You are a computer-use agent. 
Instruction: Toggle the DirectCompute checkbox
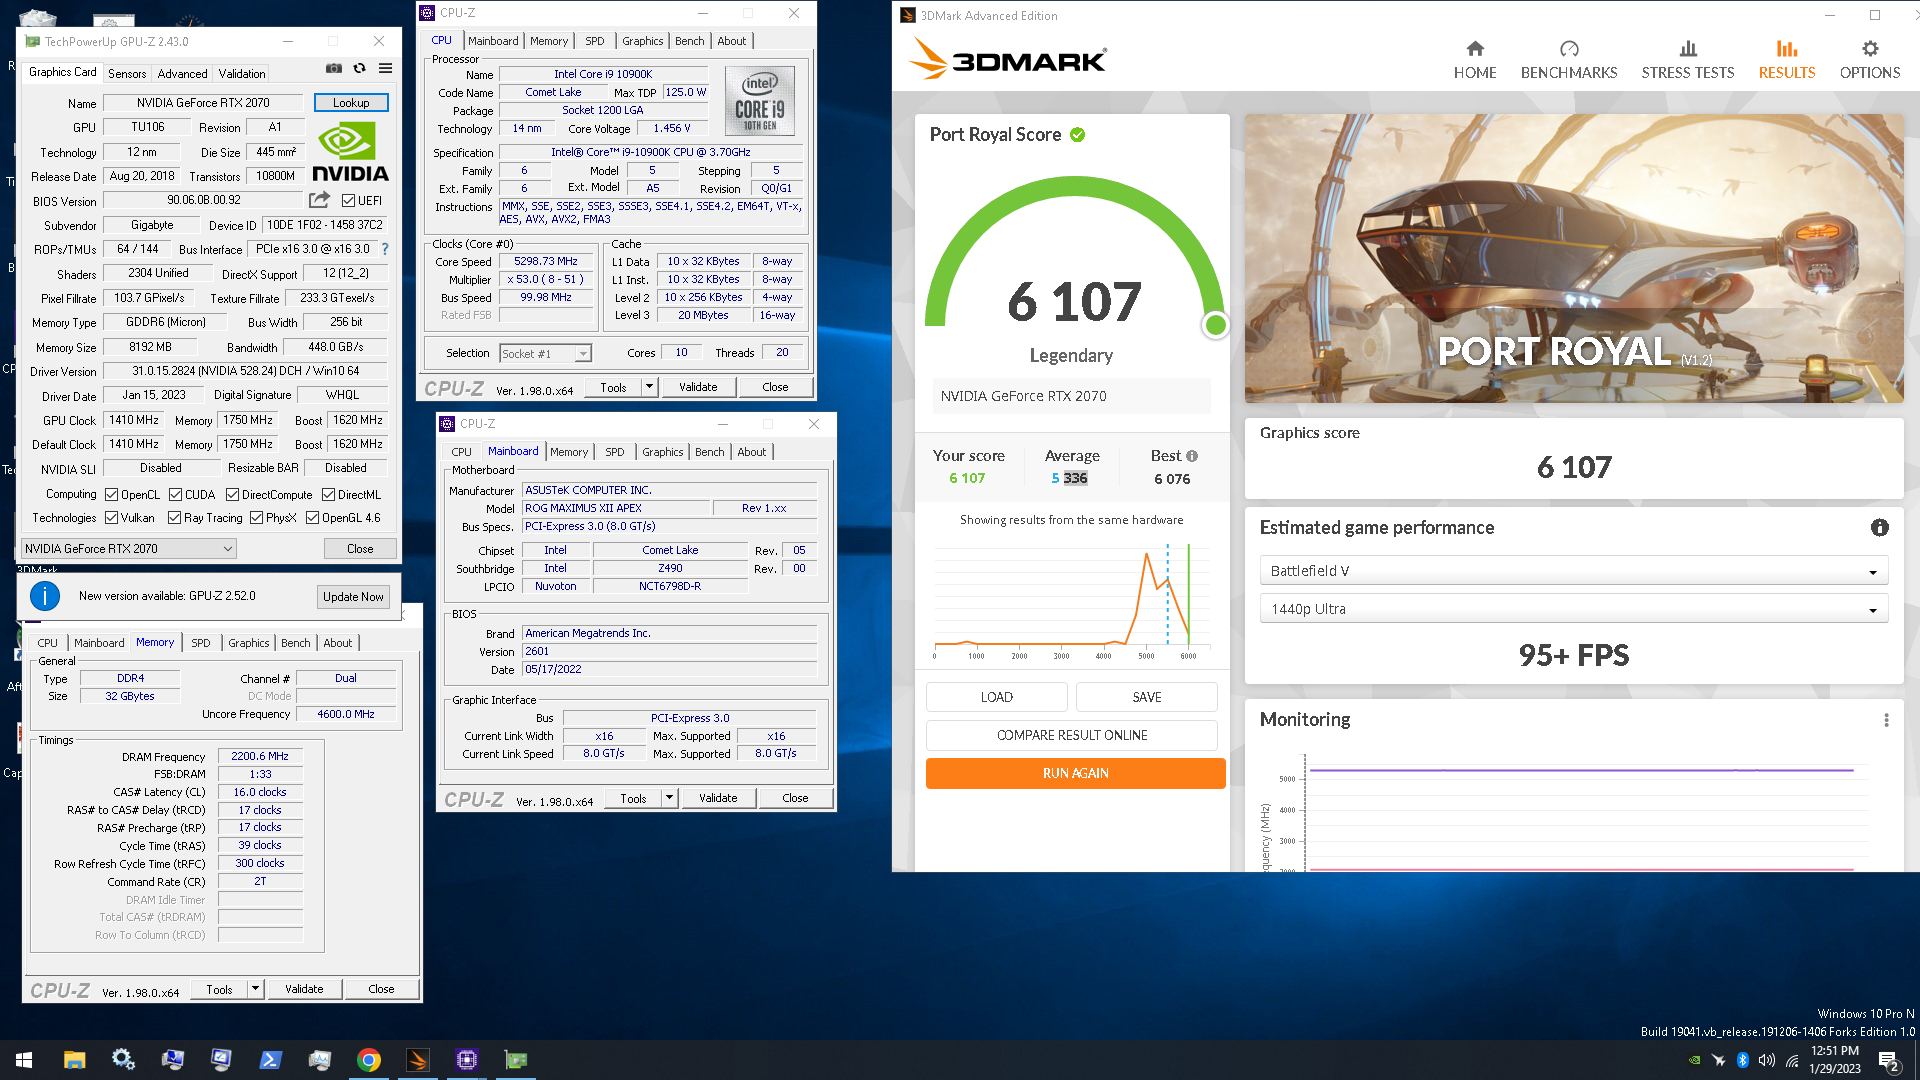232,495
